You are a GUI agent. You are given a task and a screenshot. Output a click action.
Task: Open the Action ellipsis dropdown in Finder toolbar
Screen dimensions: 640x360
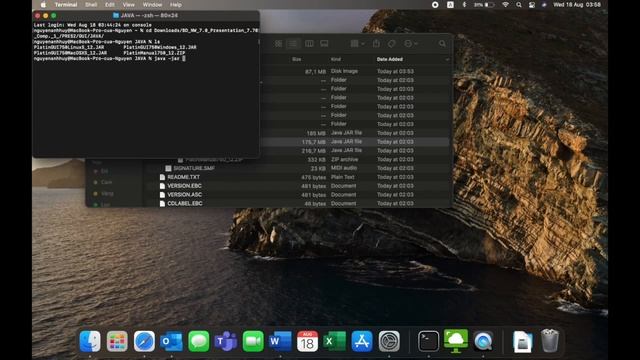[410, 44]
